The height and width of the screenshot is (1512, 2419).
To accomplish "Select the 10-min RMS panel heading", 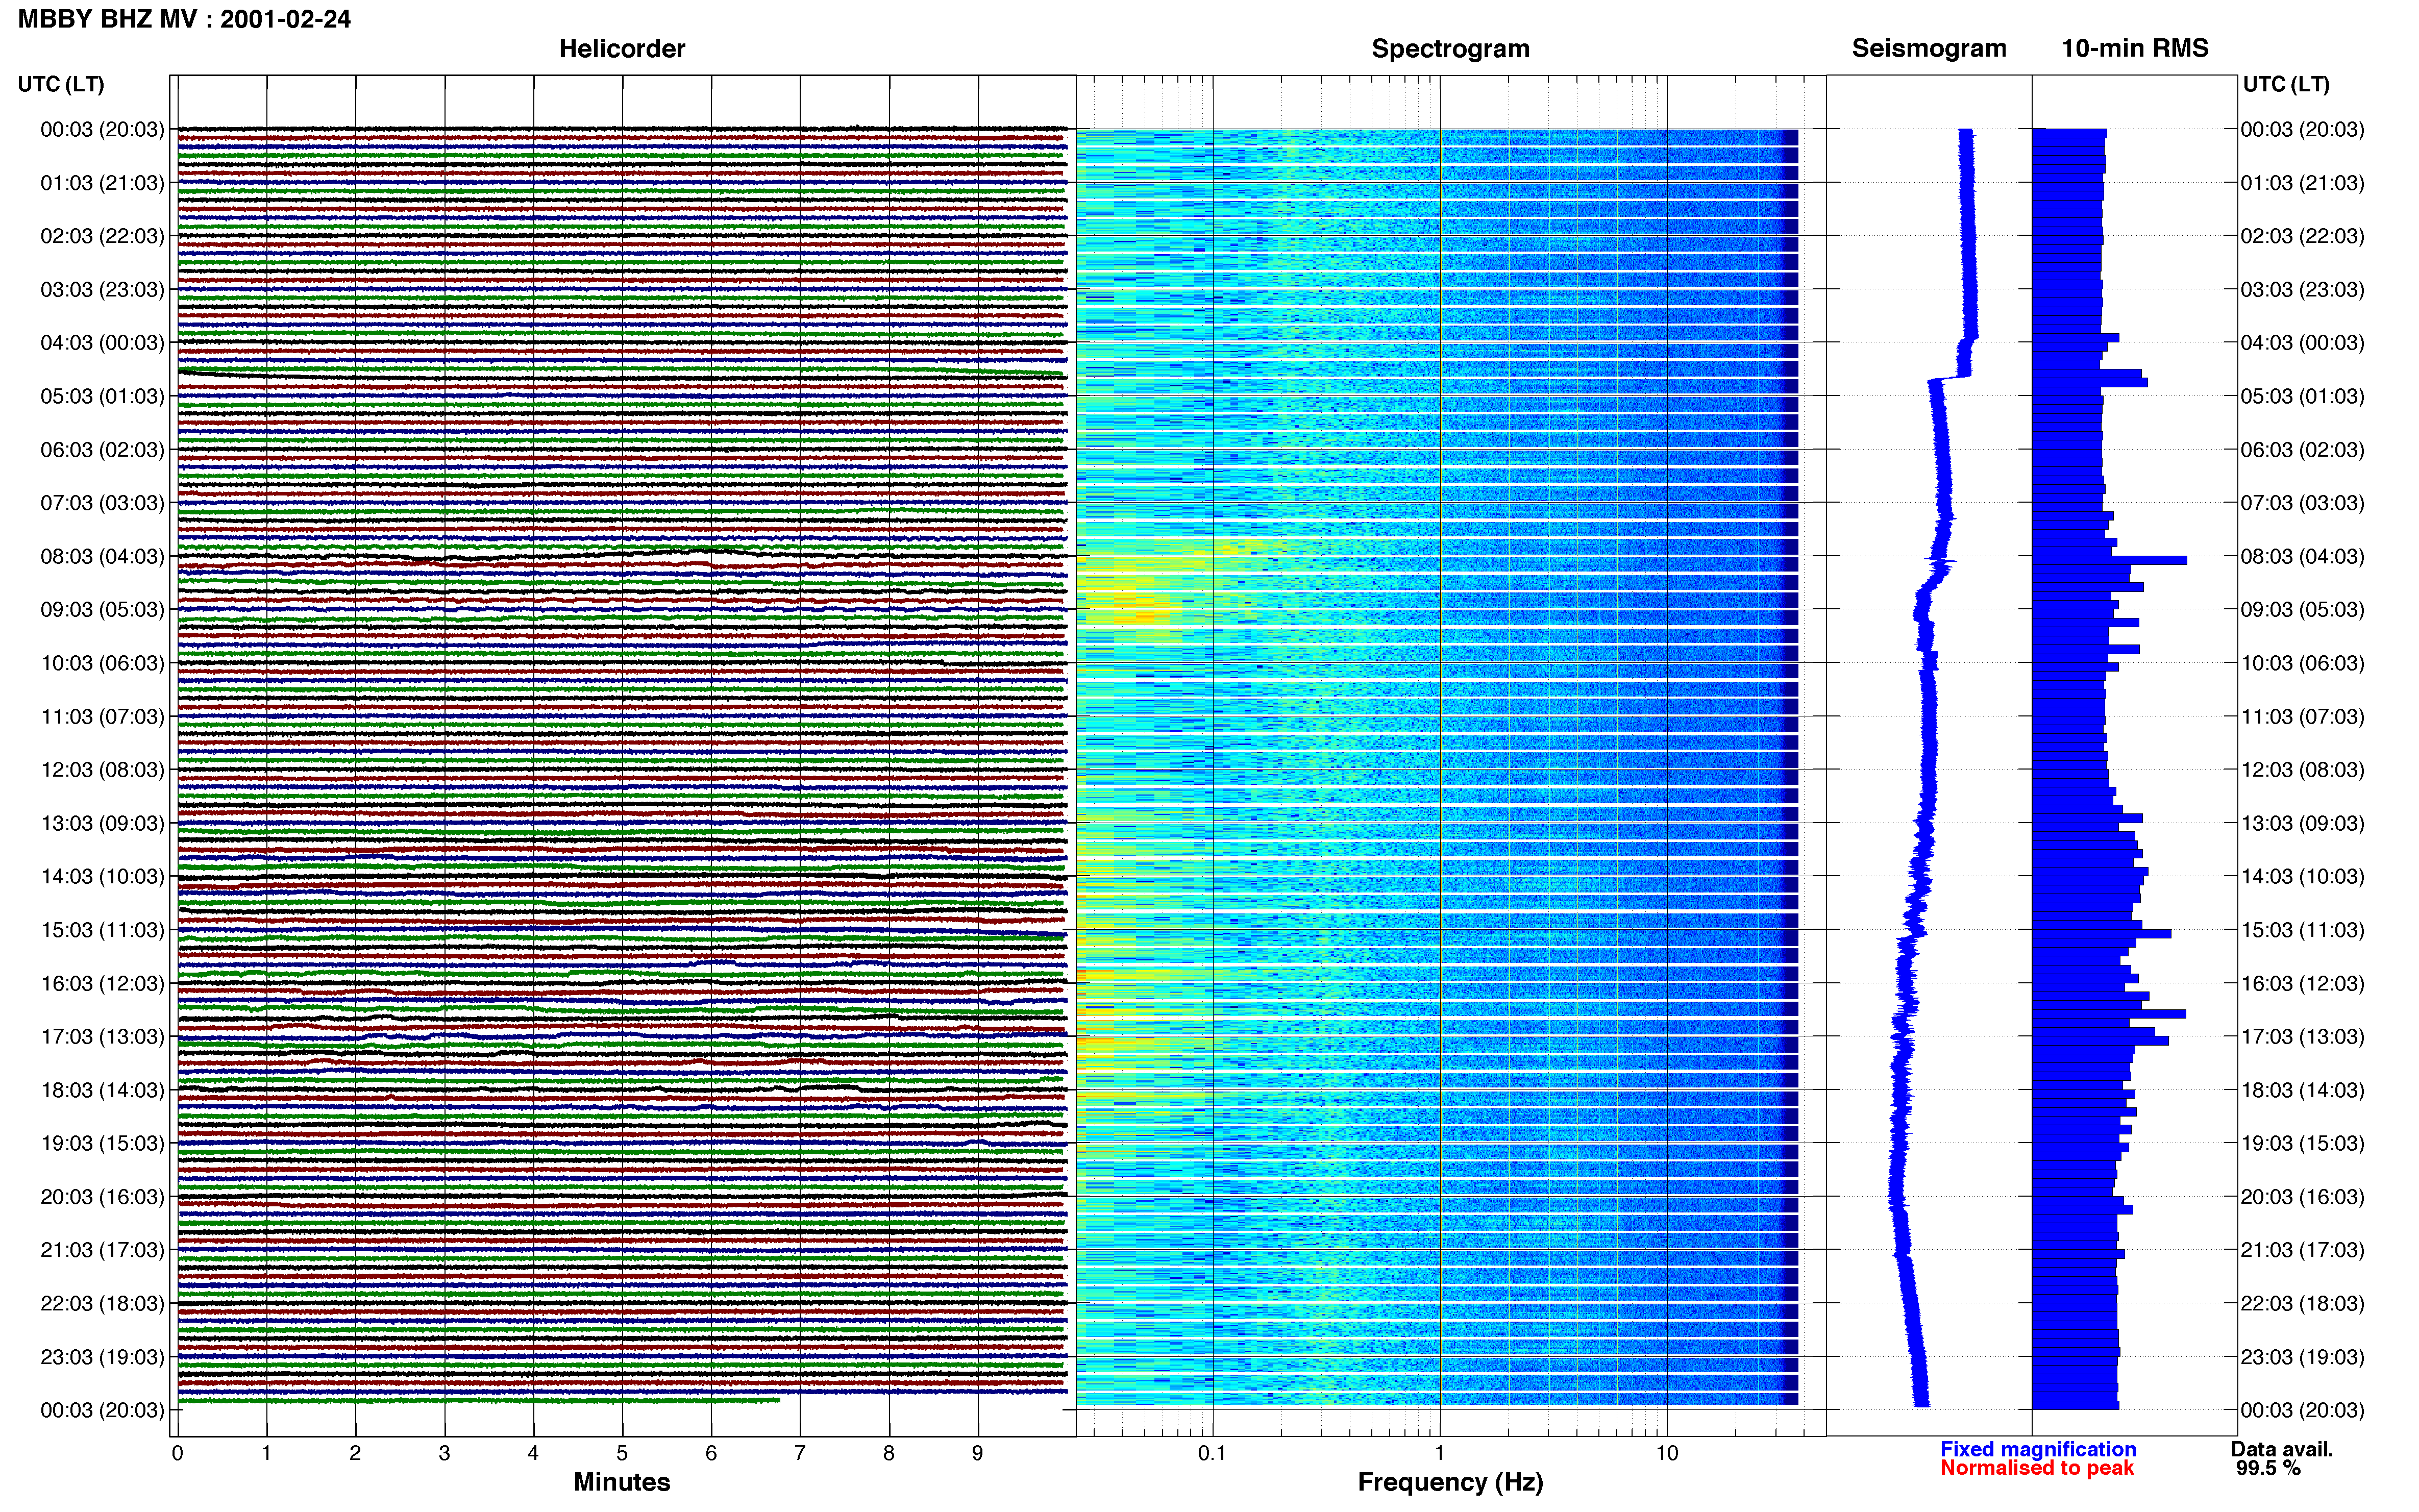I will [2135, 48].
